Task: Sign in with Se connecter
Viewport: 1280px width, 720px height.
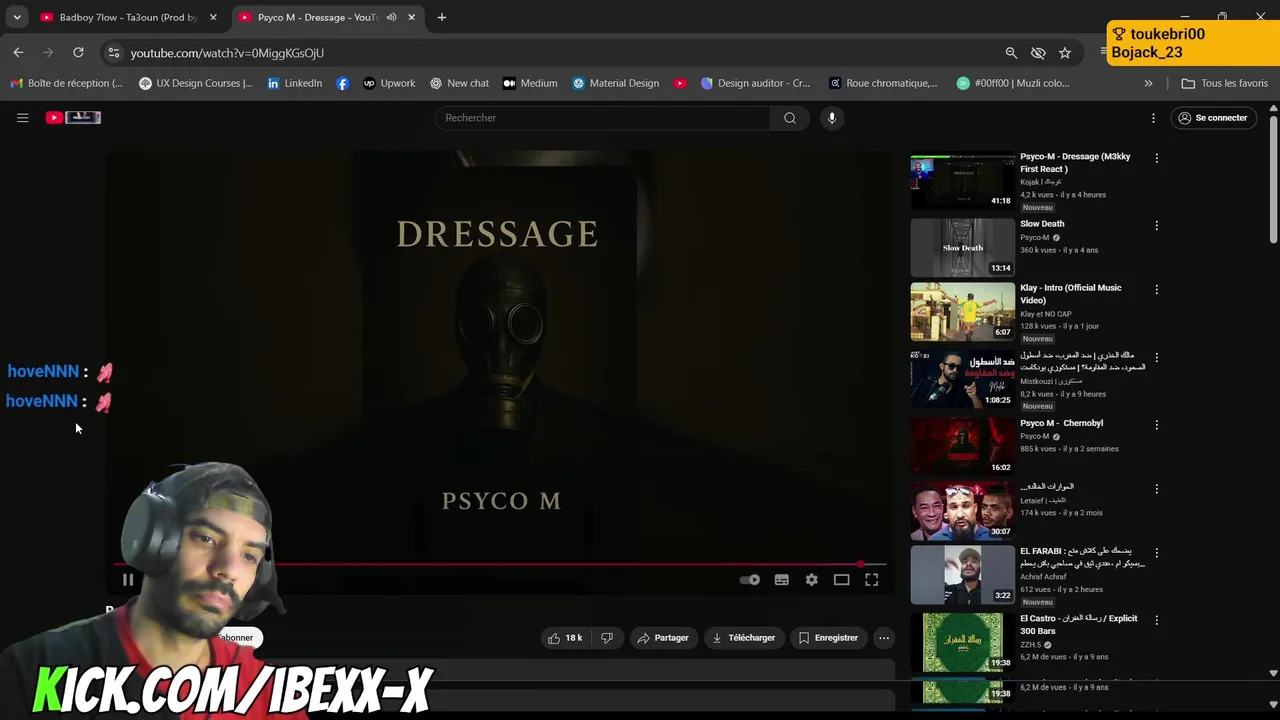Action: click(x=1213, y=118)
